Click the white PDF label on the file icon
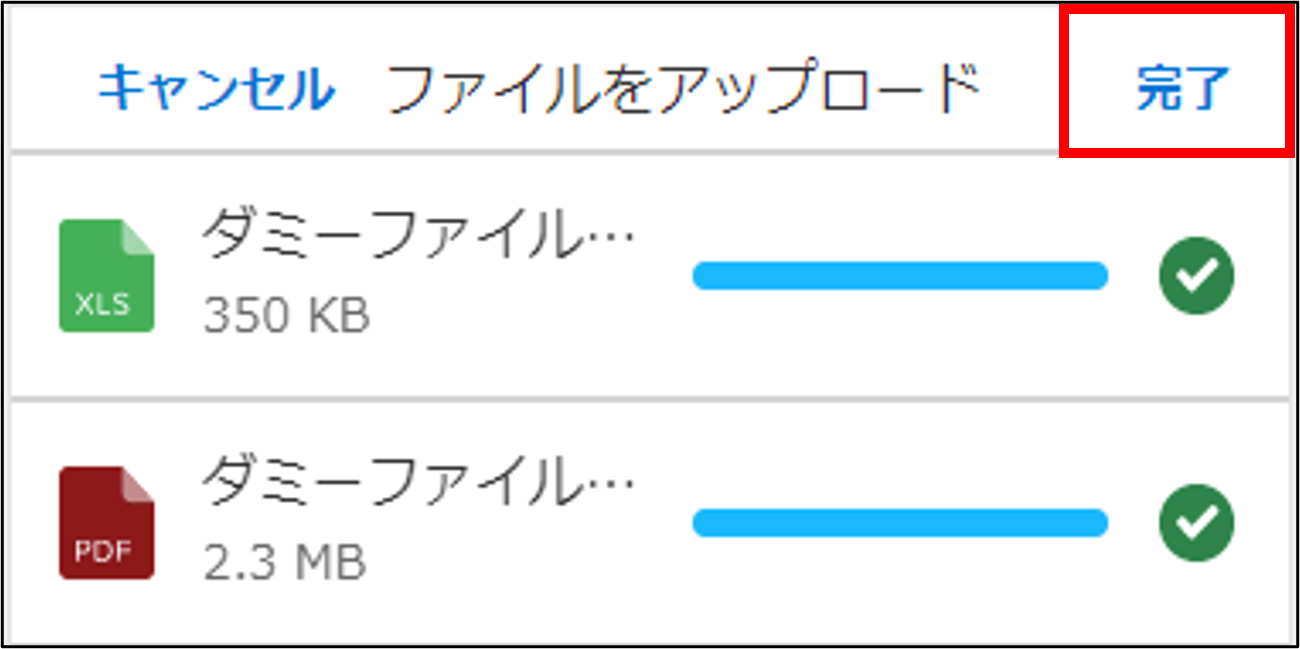Image resolution: width=1300 pixels, height=649 pixels. point(103,551)
